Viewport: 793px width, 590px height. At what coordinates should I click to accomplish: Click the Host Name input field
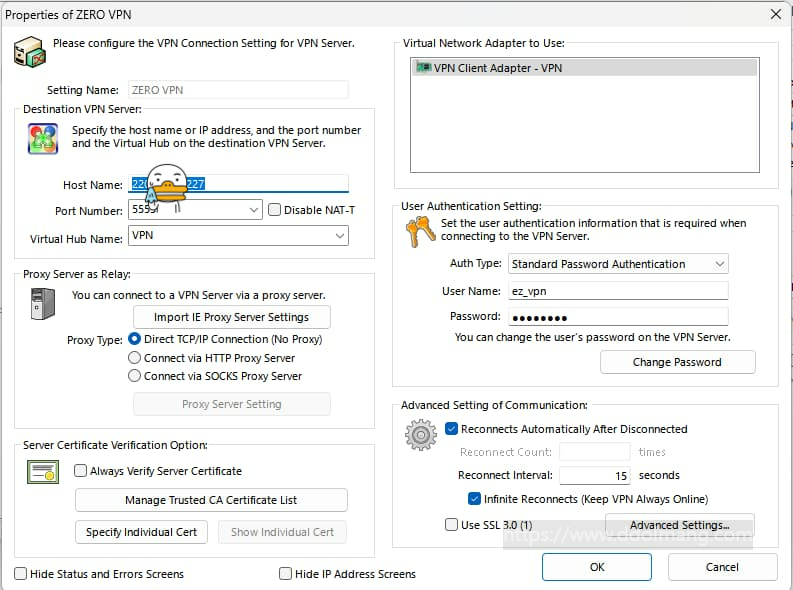pyautogui.click(x=238, y=184)
